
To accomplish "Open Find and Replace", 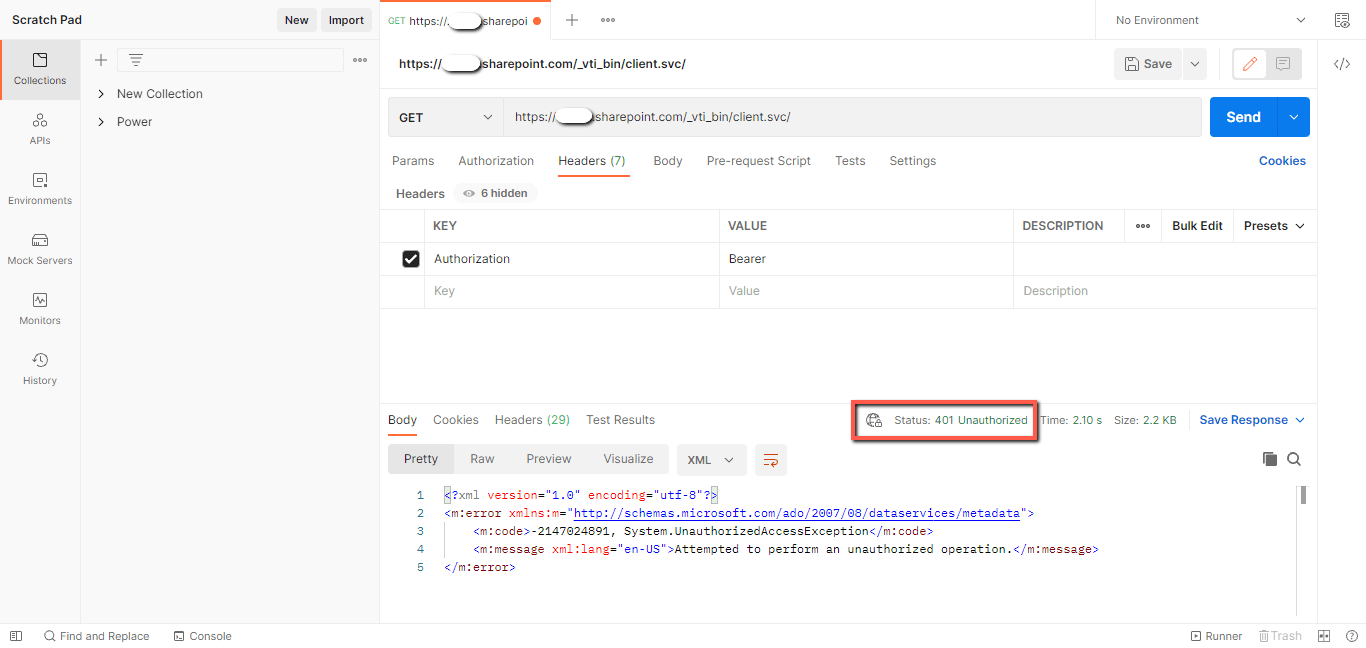I will coord(96,636).
